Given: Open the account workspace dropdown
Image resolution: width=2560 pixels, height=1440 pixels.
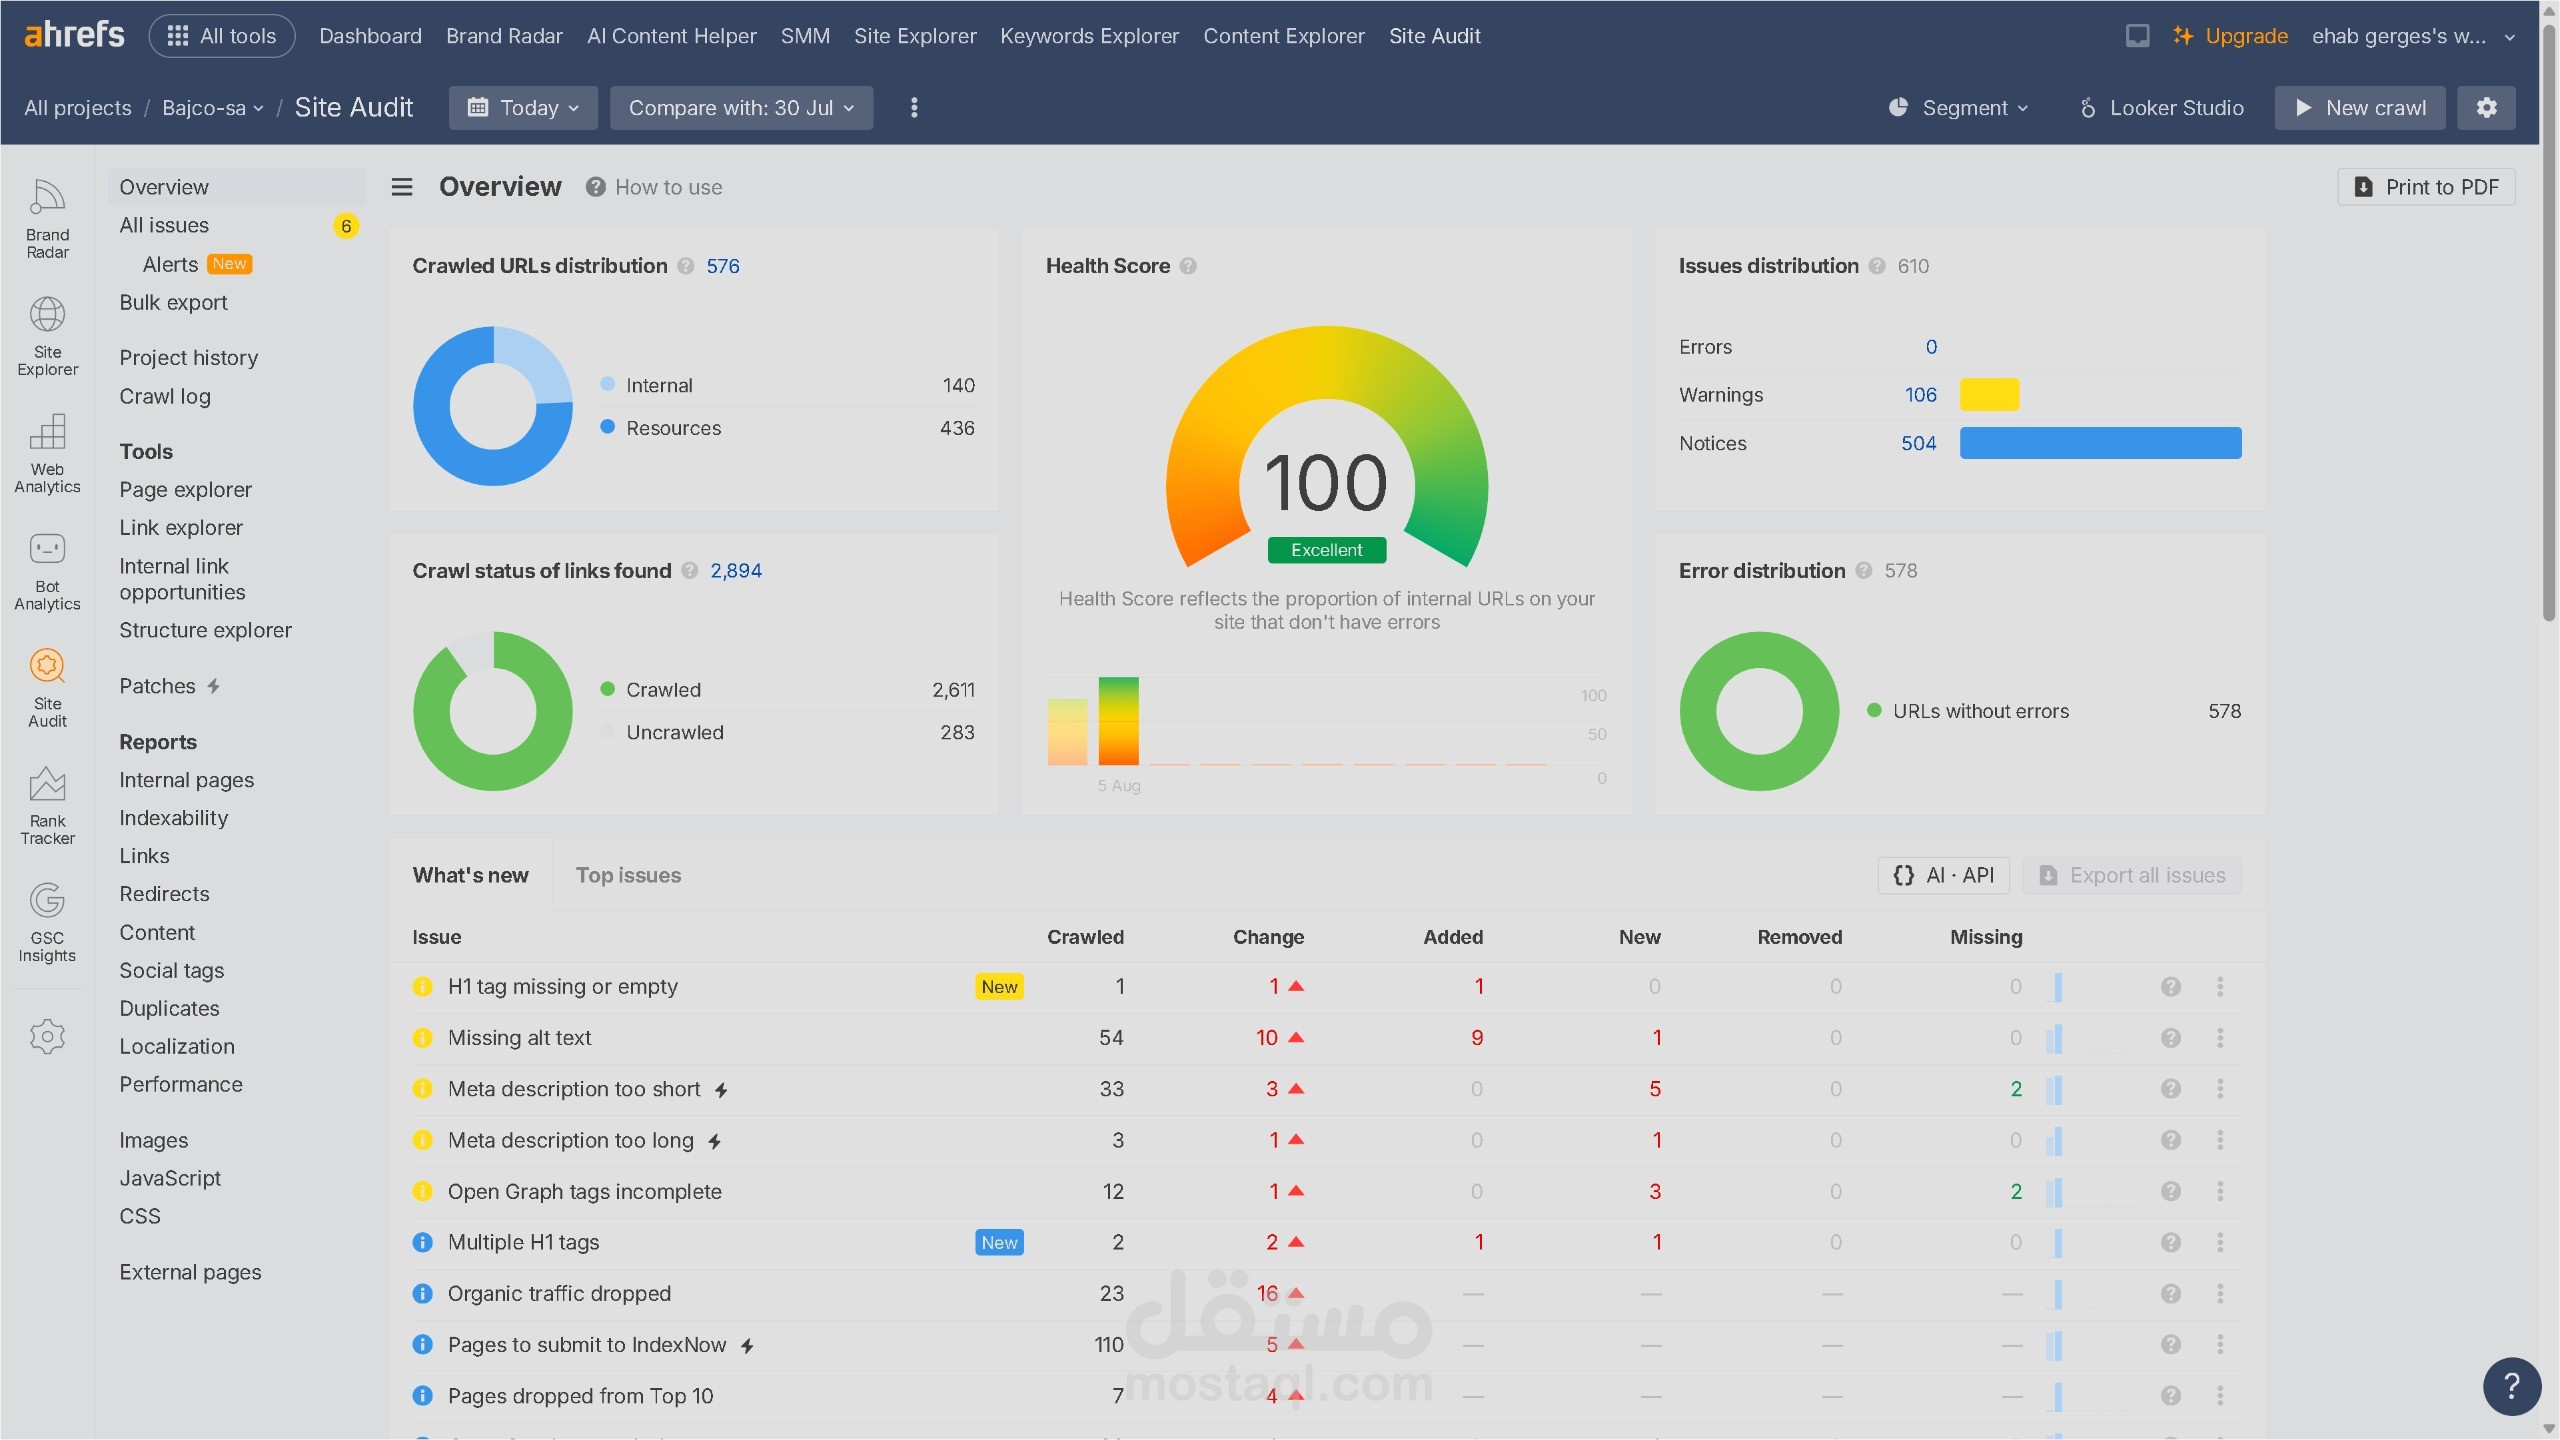Looking at the screenshot, I should click(2413, 36).
